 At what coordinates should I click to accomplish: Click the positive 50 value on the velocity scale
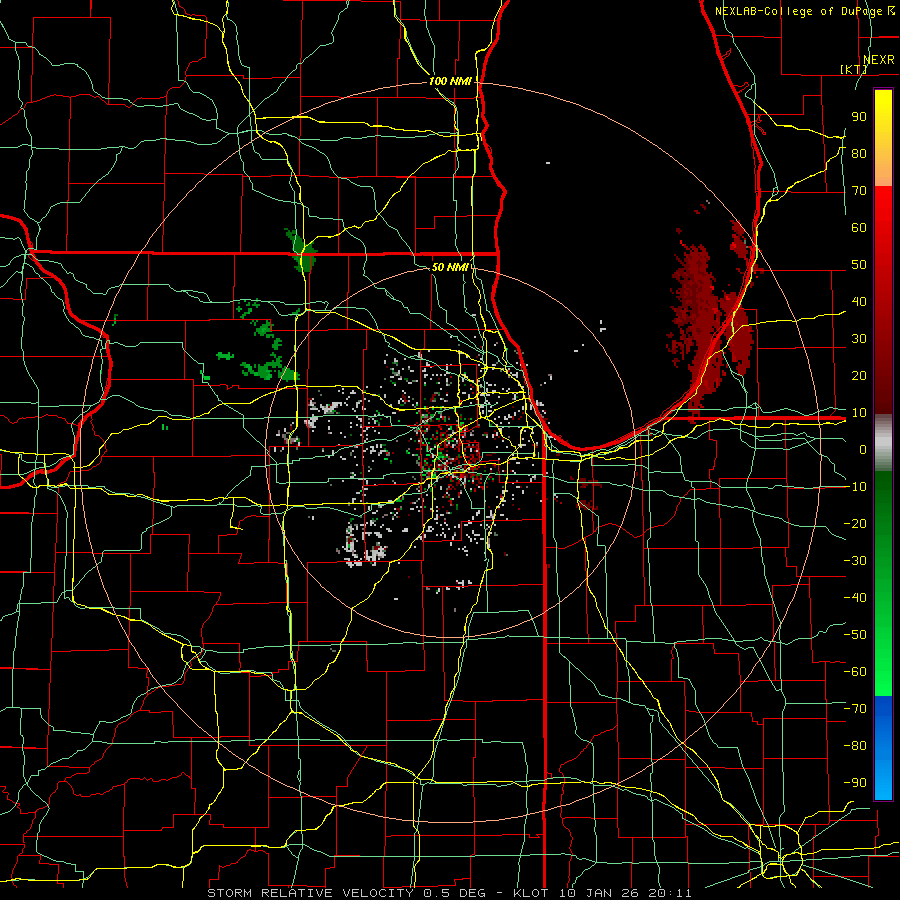pyautogui.click(x=859, y=265)
